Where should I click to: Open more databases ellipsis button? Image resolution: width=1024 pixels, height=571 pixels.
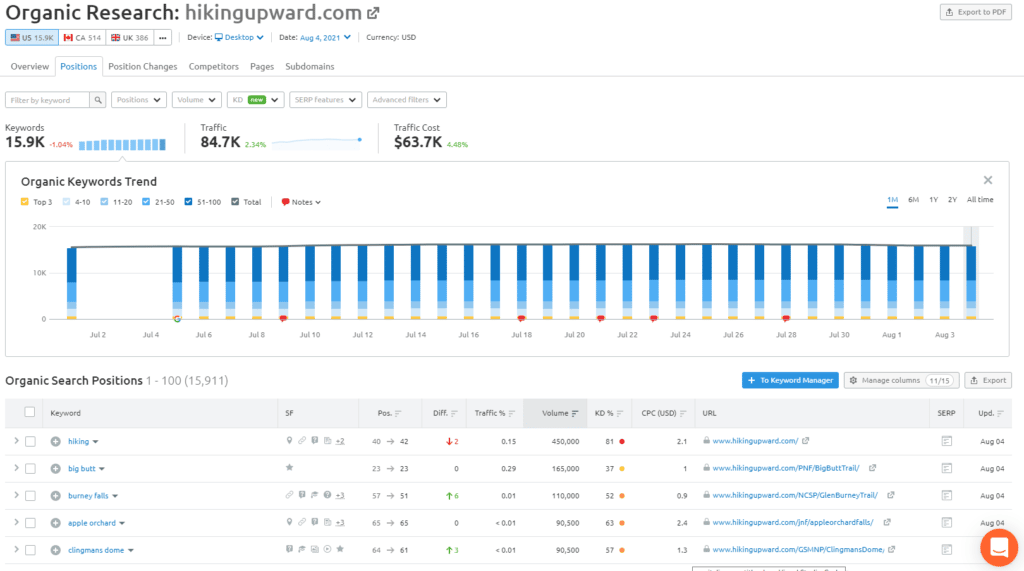point(163,38)
